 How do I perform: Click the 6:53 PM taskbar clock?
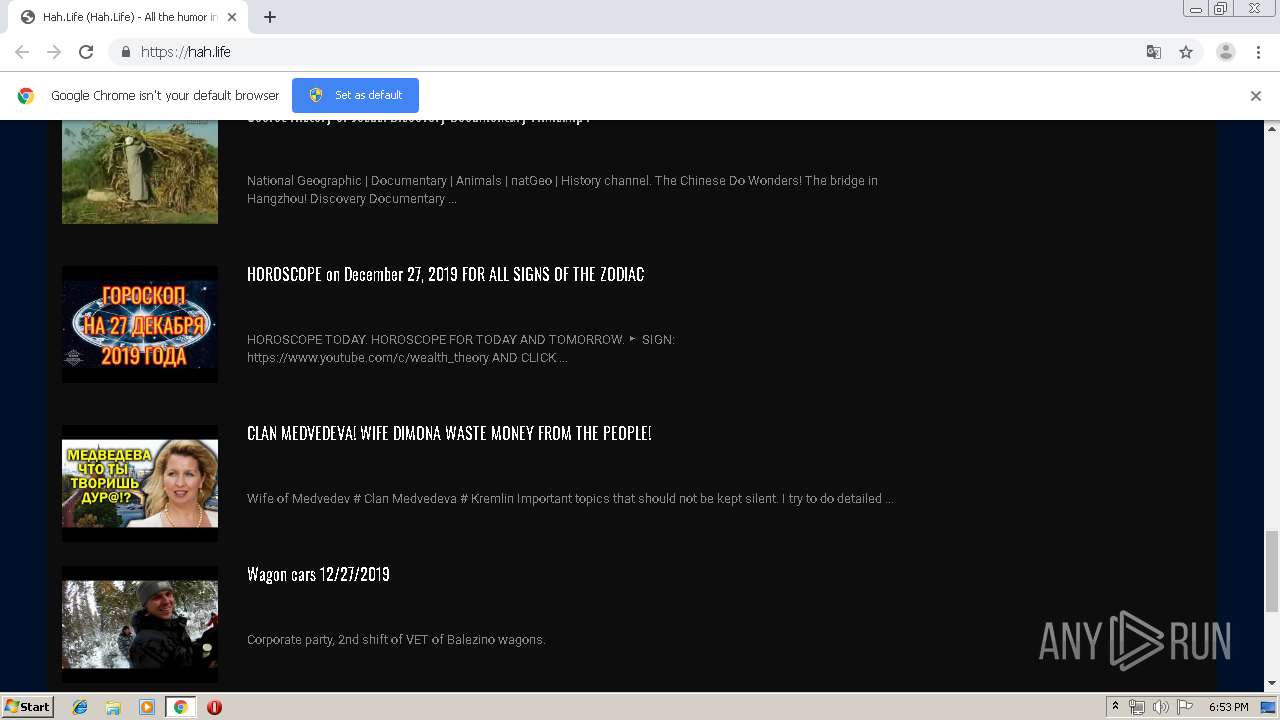tap(1228, 707)
